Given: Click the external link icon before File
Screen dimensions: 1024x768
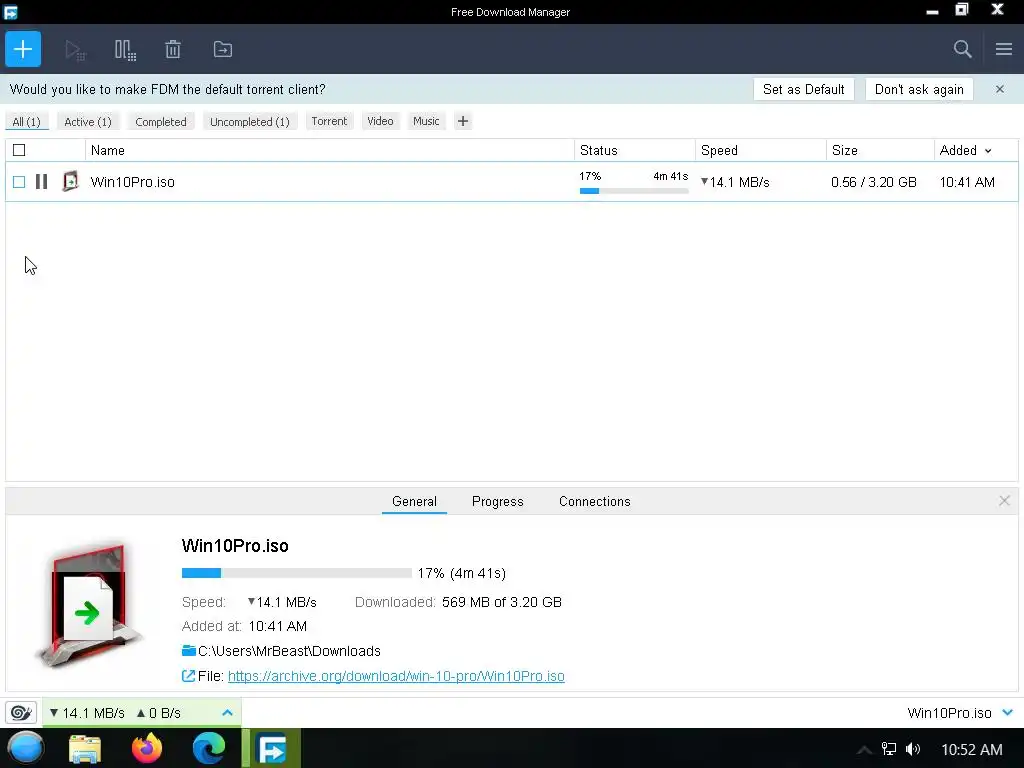Looking at the screenshot, I should (188, 676).
